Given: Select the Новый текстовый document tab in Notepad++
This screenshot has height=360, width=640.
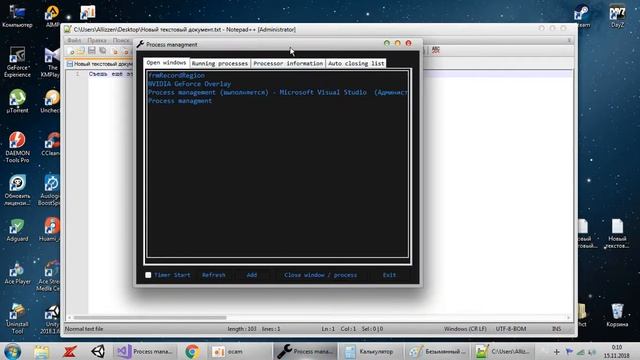Looking at the screenshot, I should click(x=100, y=64).
